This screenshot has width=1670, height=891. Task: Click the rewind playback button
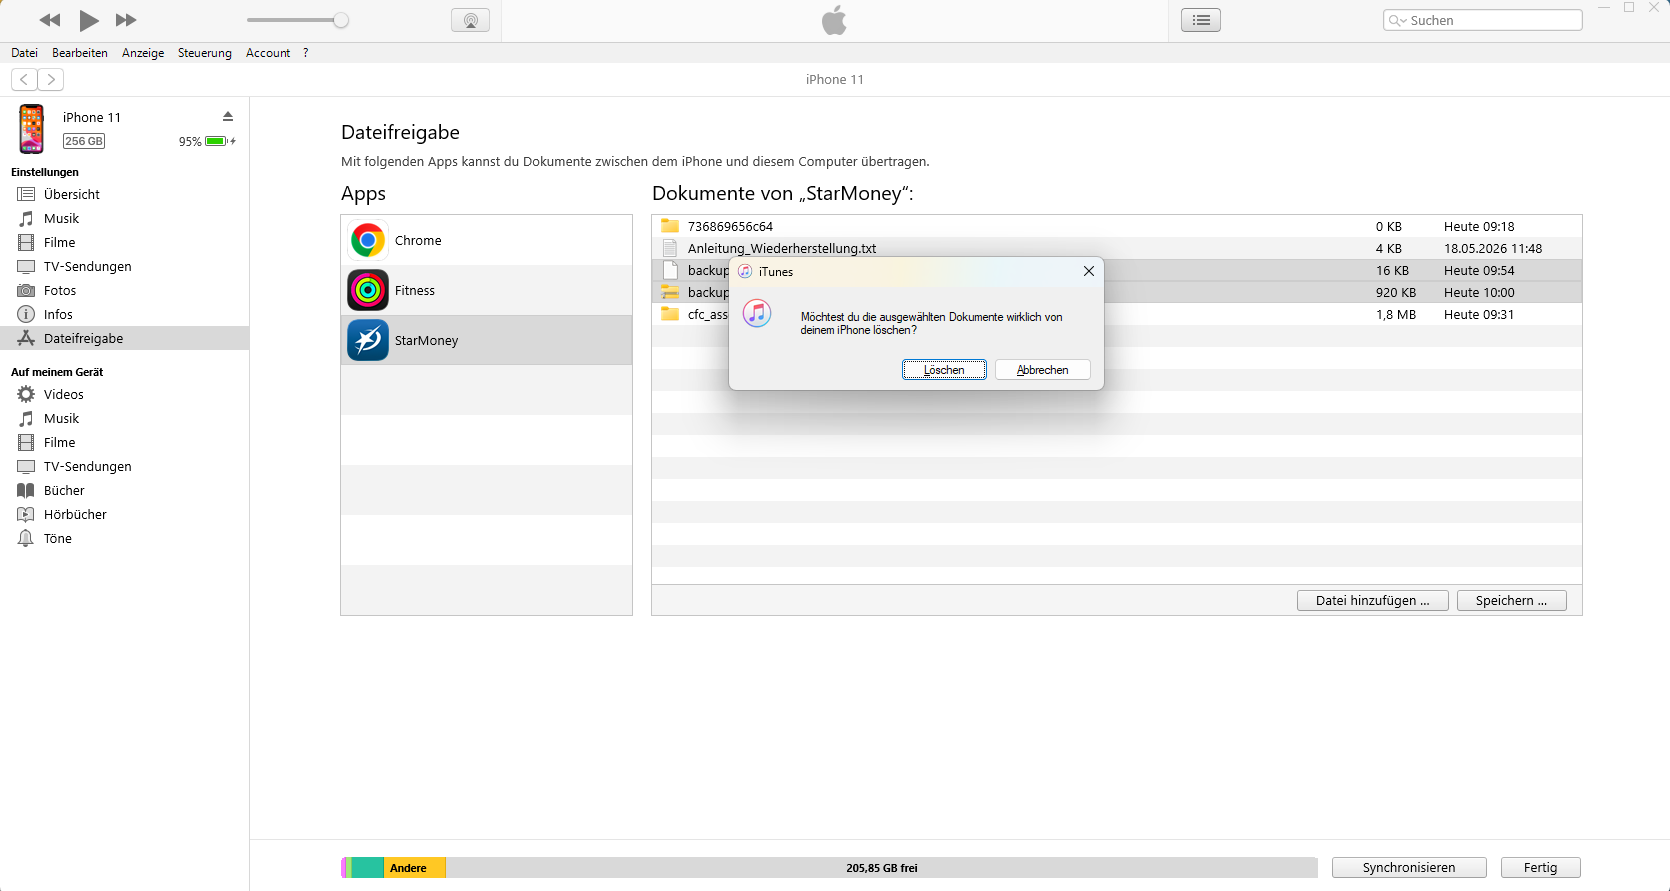[49, 20]
